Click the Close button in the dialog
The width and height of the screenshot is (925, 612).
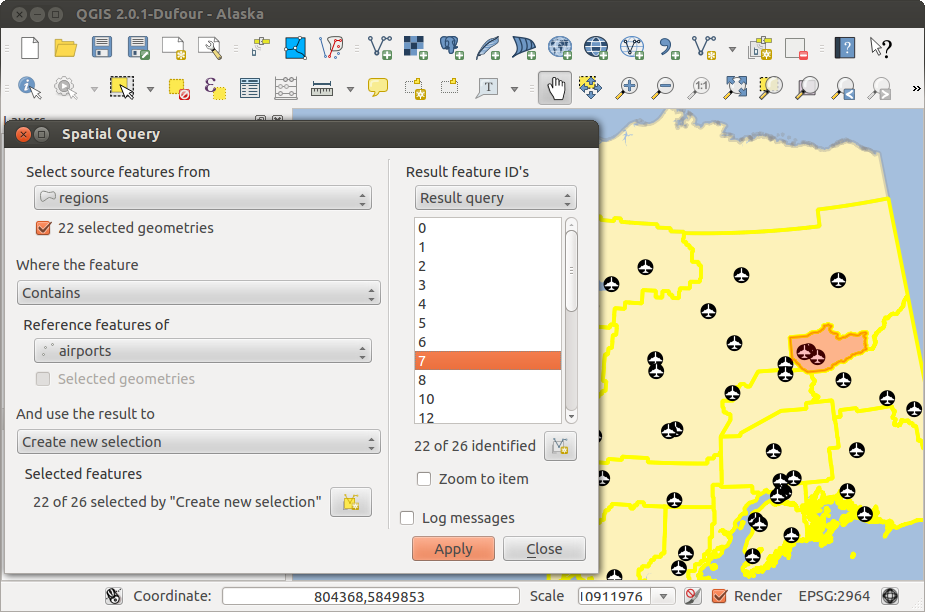544,549
